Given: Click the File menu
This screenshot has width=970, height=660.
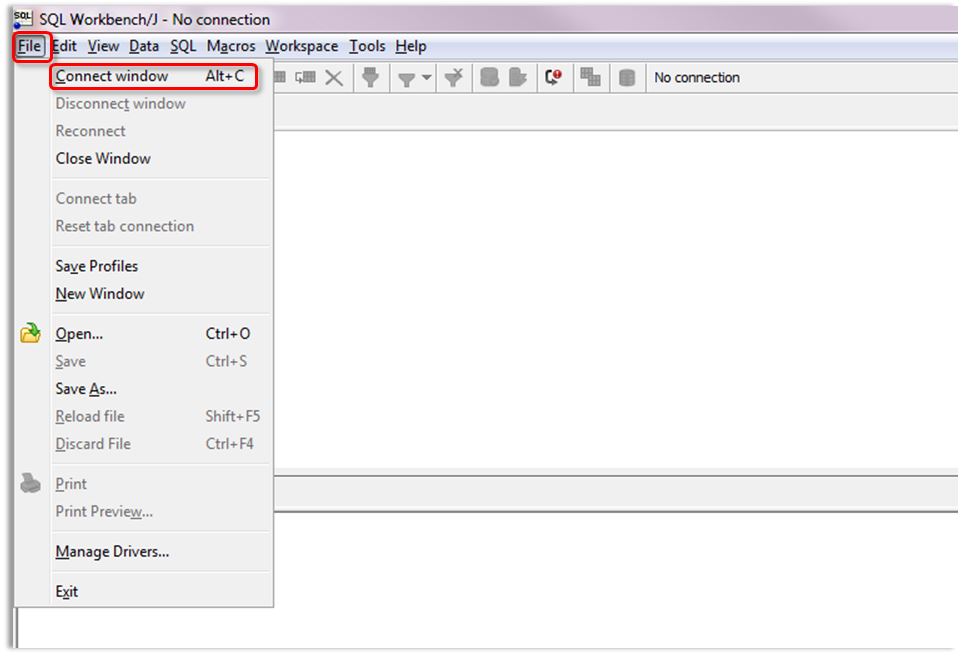Looking at the screenshot, I should (x=29, y=46).
